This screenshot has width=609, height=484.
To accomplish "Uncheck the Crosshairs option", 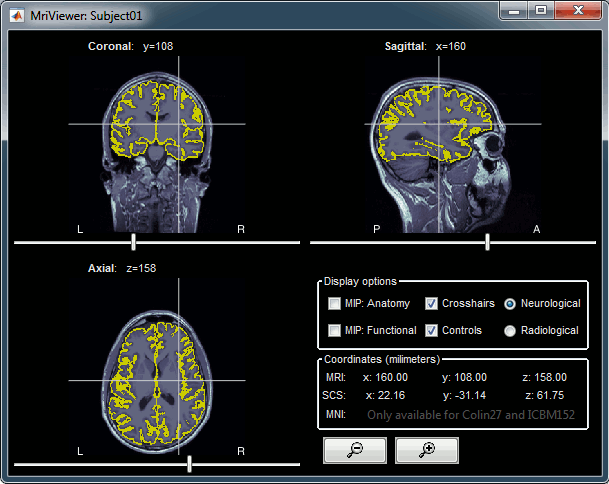I will [x=432, y=303].
